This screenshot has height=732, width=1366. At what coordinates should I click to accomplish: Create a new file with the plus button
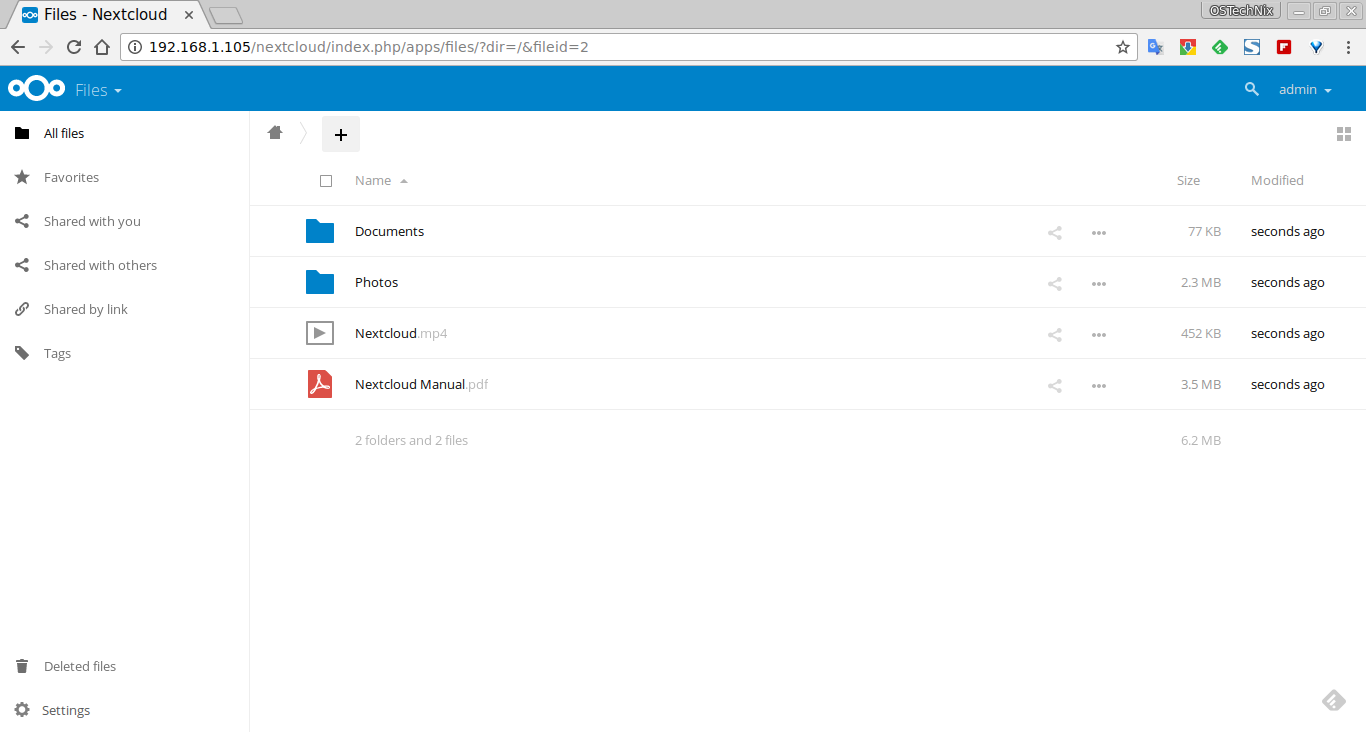coord(340,133)
